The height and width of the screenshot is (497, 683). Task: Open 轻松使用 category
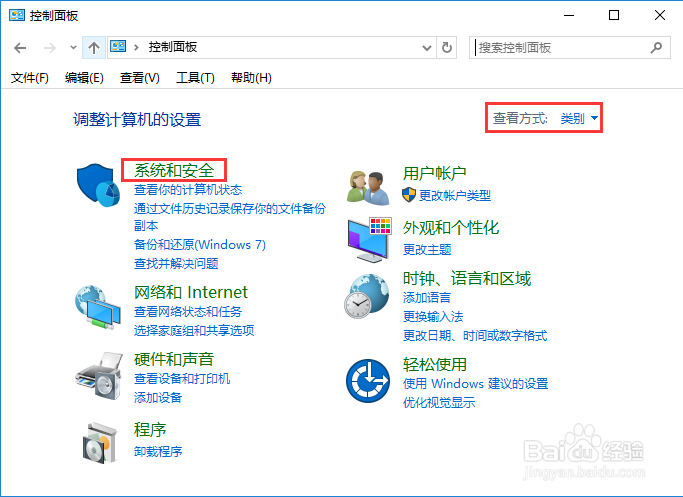(x=435, y=364)
